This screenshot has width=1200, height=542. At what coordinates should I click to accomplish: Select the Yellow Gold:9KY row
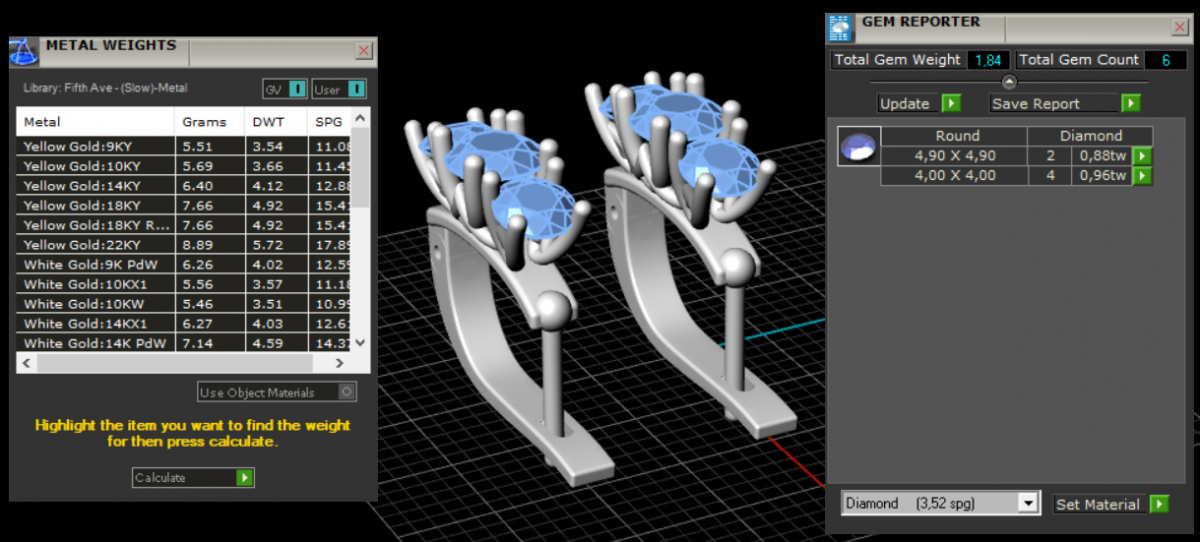[x=185, y=146]
